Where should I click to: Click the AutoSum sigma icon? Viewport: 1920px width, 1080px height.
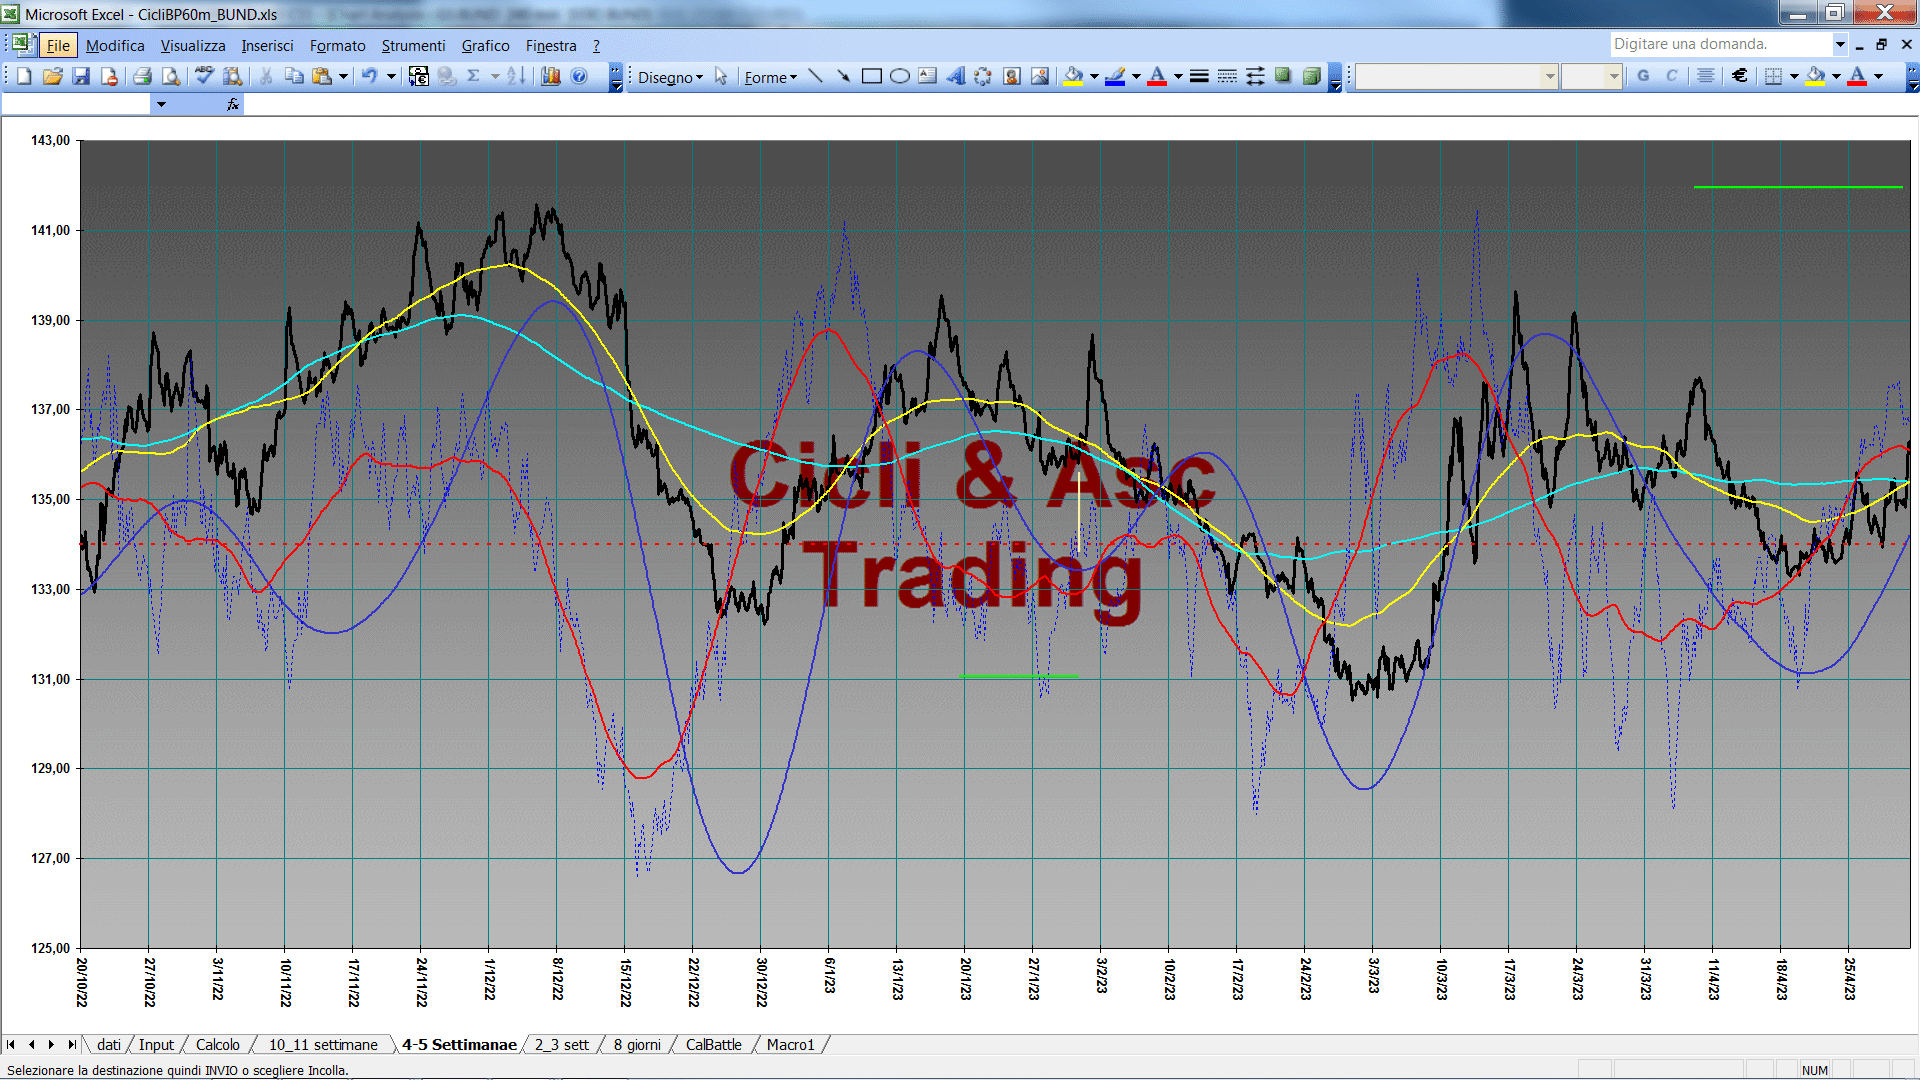point(474,77)
